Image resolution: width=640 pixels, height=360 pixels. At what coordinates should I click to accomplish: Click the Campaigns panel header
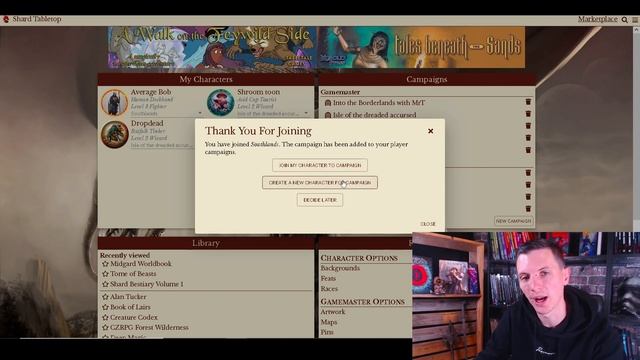click(427, 79)
